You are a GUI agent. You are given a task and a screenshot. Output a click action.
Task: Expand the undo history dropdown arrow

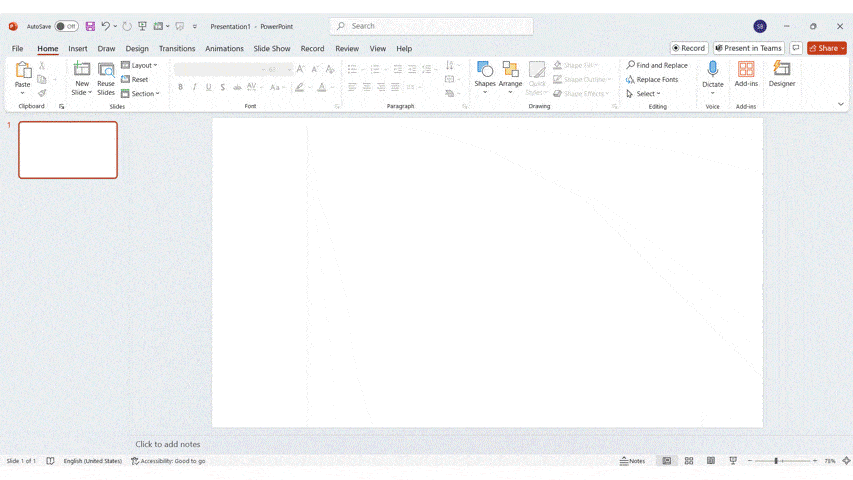pos(115,26)
